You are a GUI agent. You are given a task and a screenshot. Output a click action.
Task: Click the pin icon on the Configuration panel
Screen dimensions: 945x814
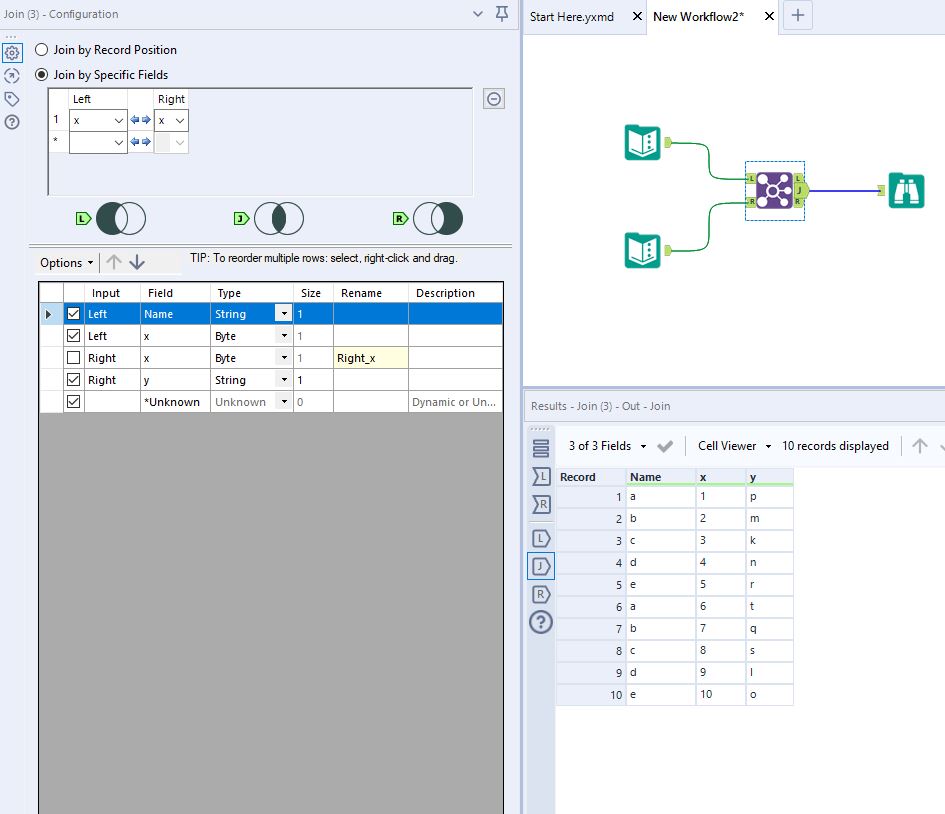[x=501, y=14]
